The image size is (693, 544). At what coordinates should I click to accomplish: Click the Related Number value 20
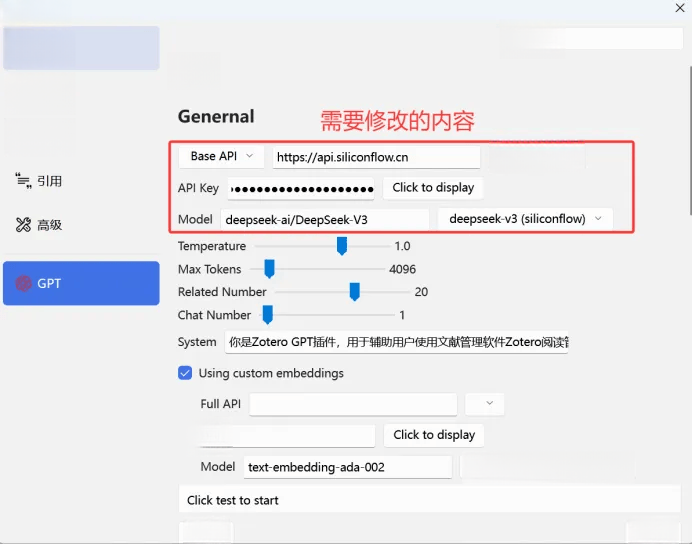(421, 292)
